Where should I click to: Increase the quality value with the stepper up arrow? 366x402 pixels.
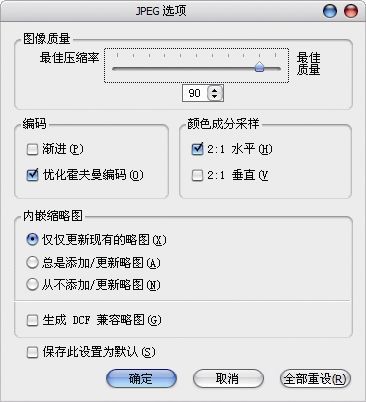(214, 90)
